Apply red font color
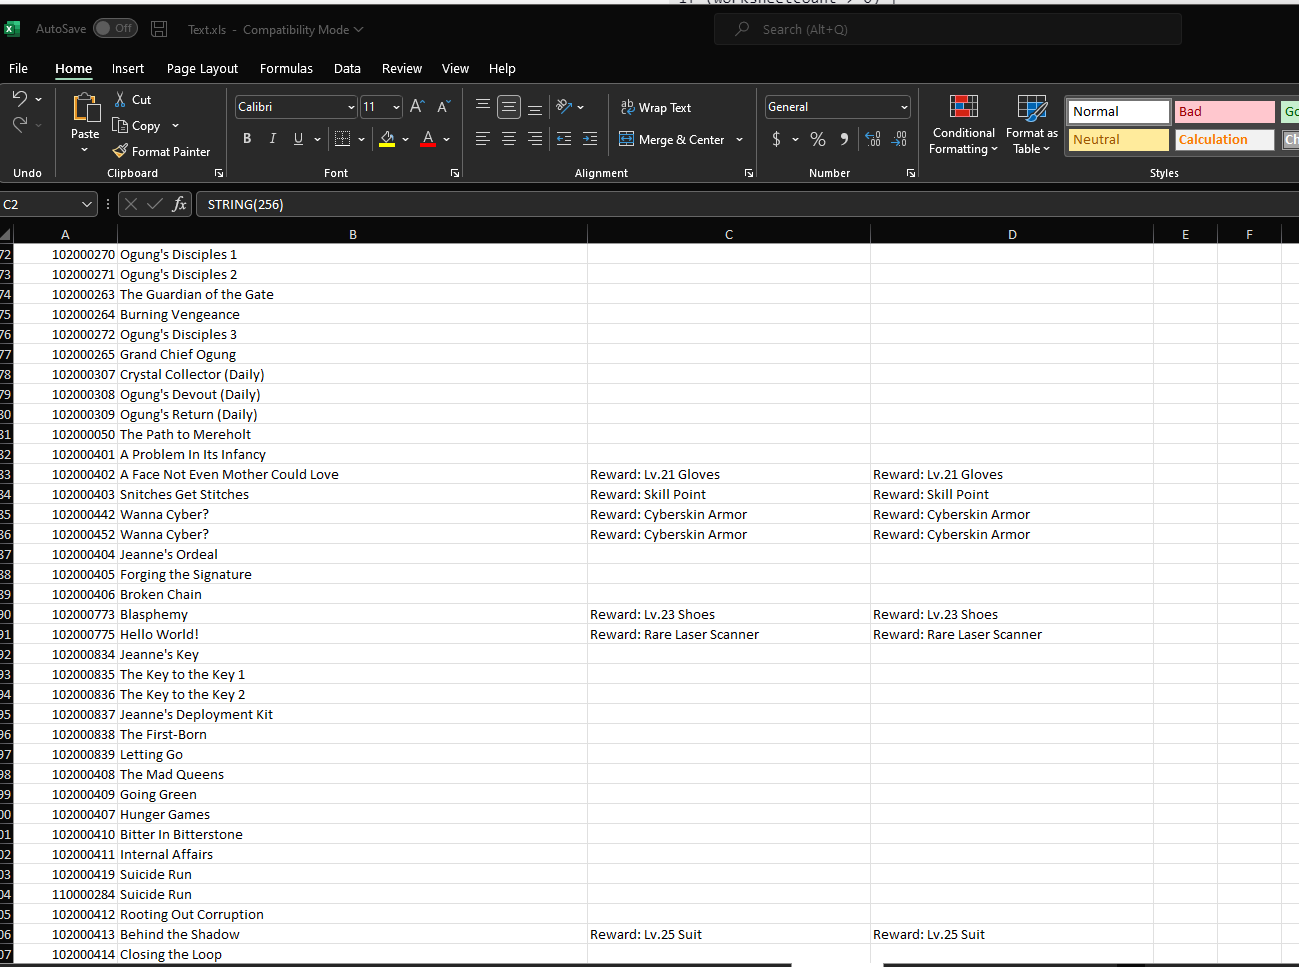Image resolution: width=1299 pixels, height=967 pixels. click(428, 139)
